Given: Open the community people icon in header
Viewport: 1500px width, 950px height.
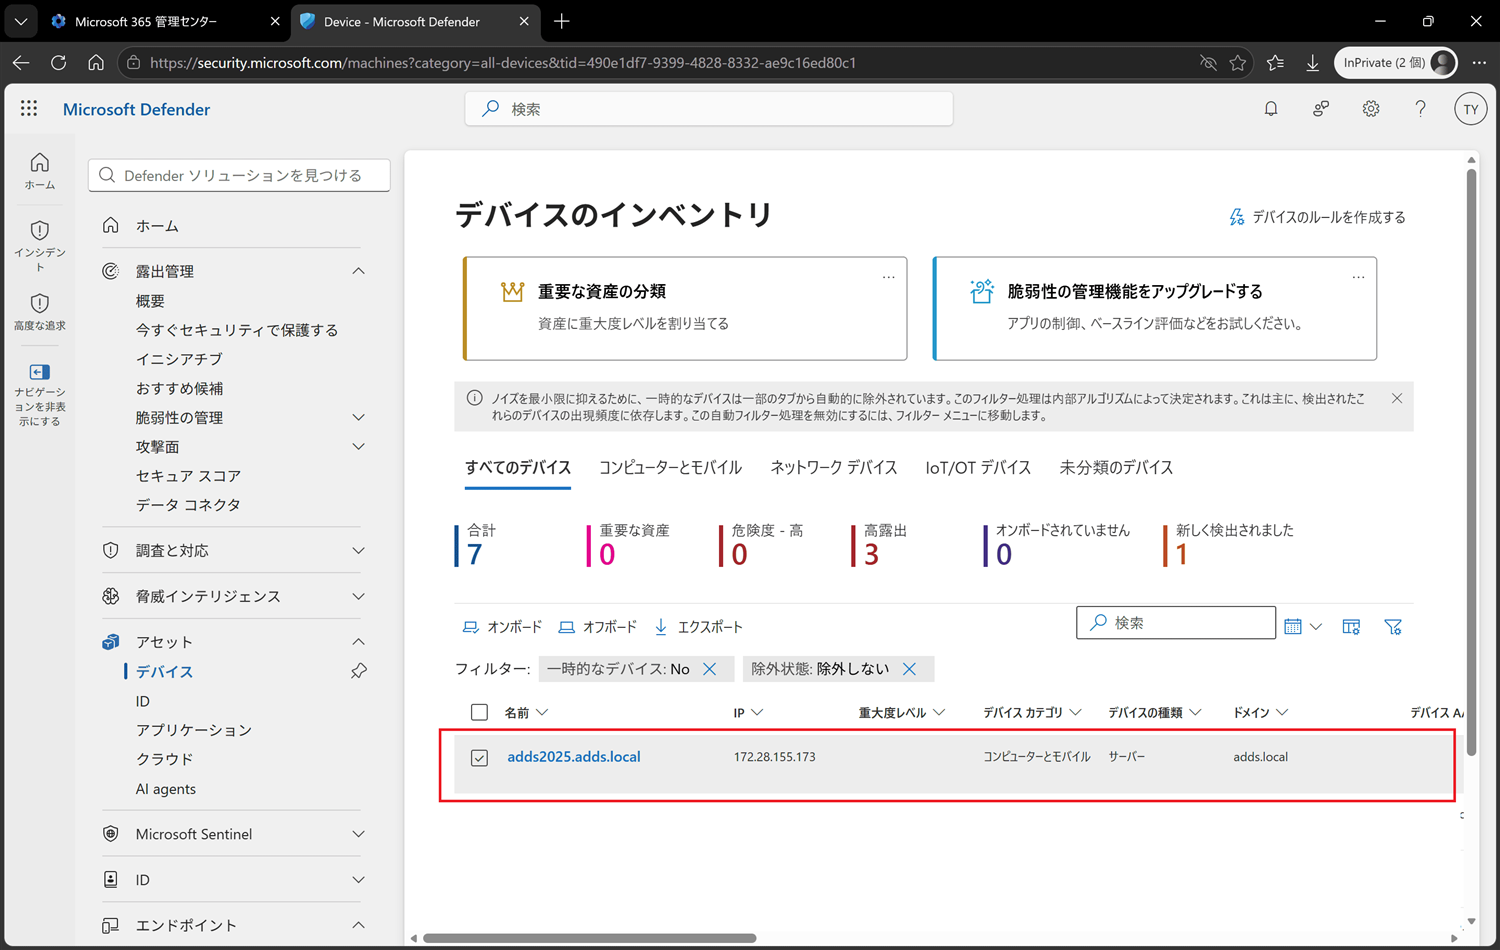Looking at the screenshot, I should (1321, 109).
